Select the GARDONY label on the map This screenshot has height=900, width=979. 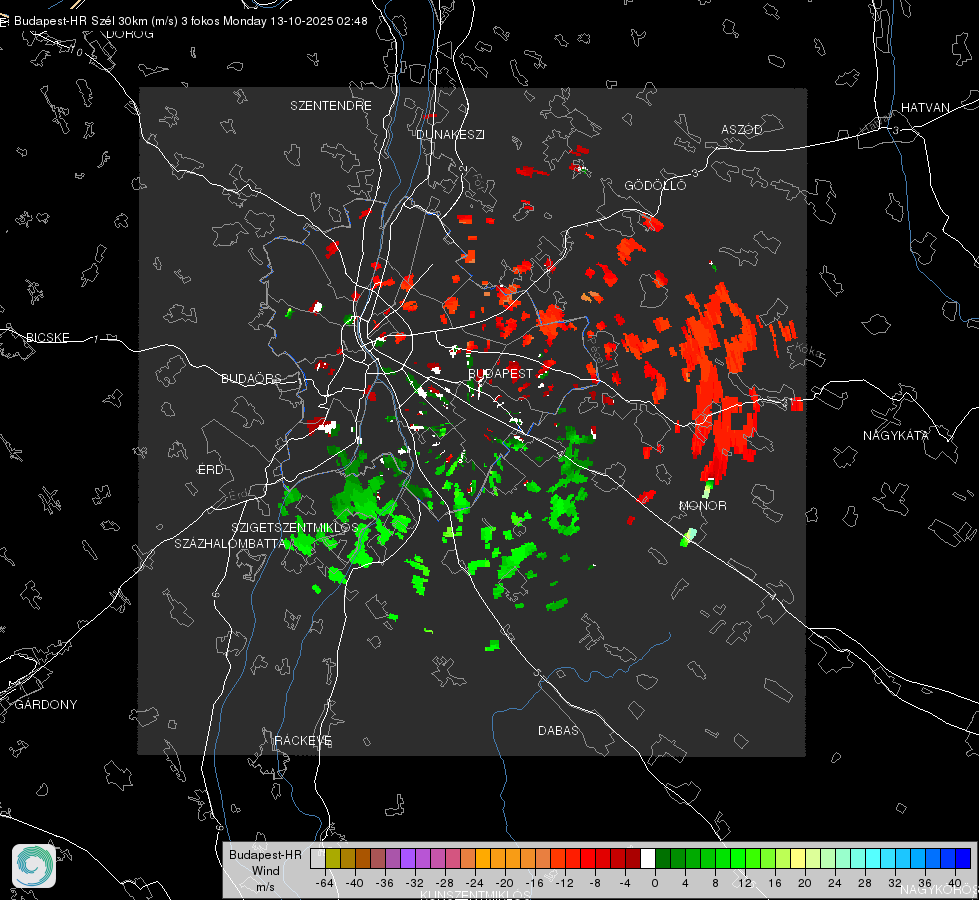coord(46,705)
